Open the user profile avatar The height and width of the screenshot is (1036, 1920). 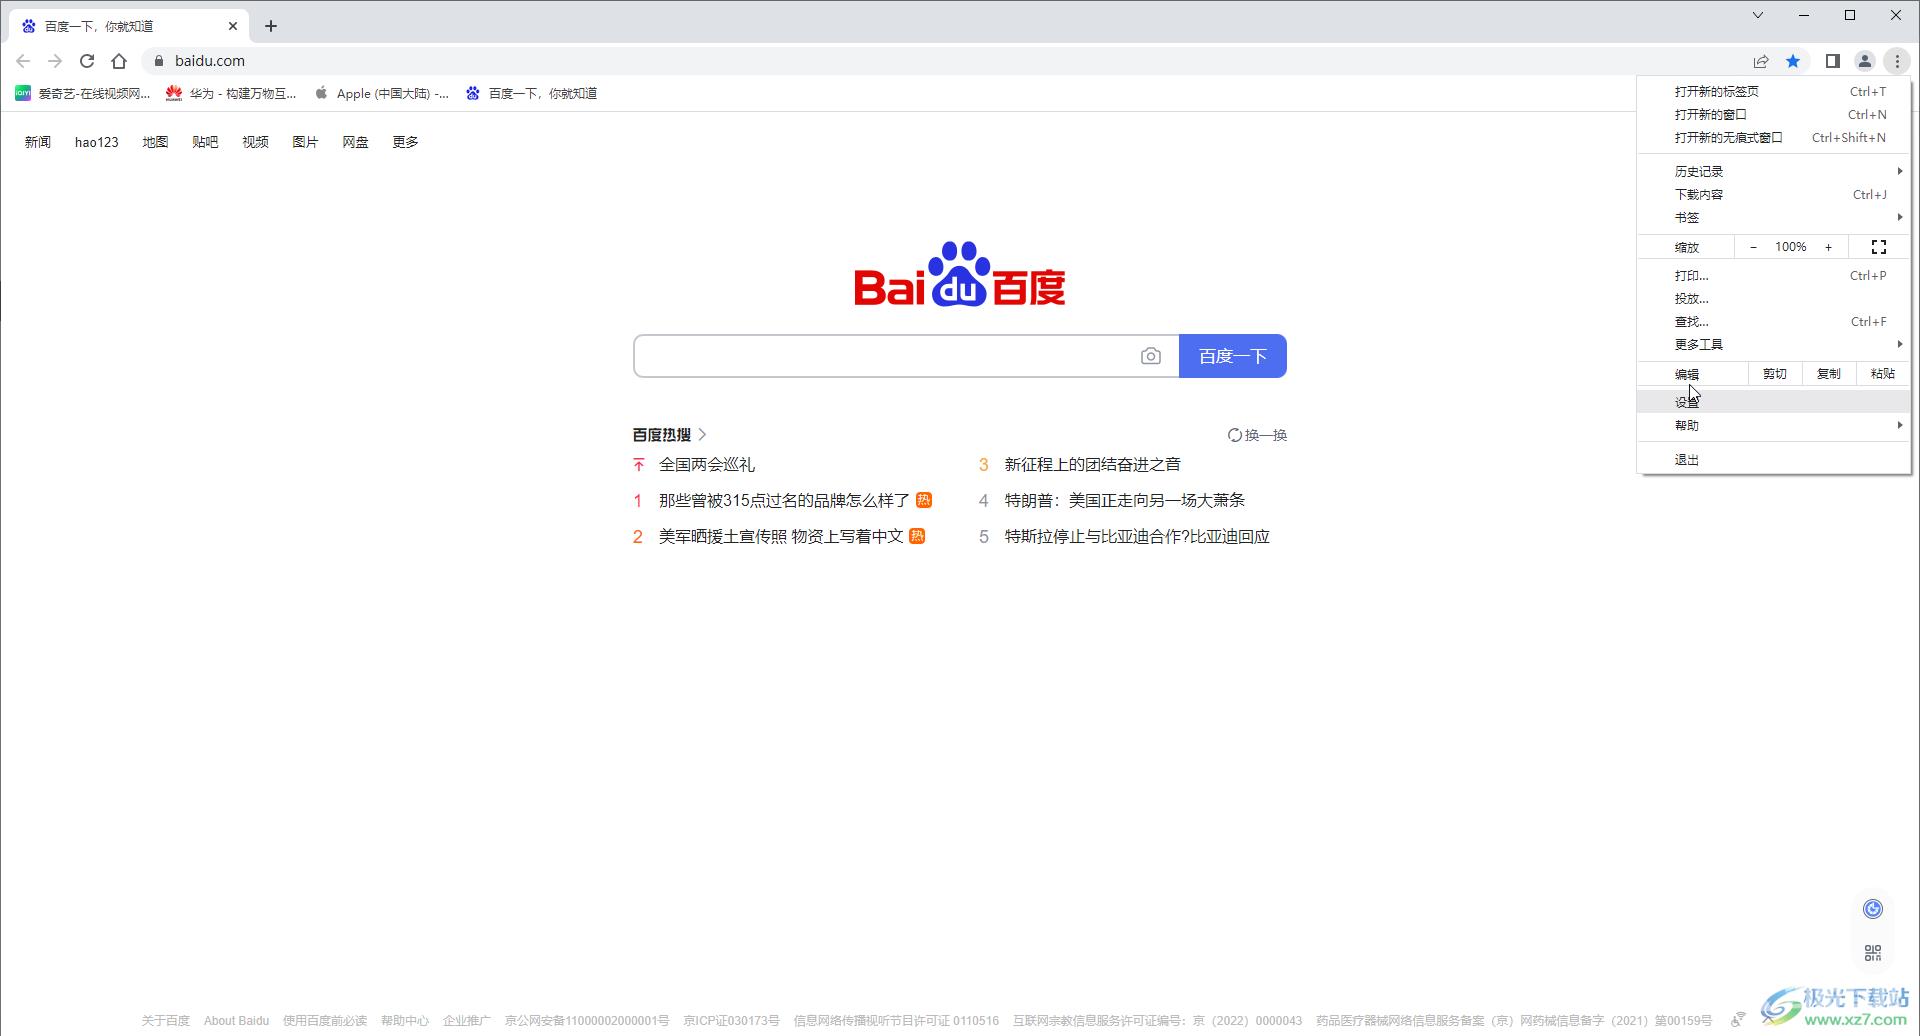[1865, 61]
